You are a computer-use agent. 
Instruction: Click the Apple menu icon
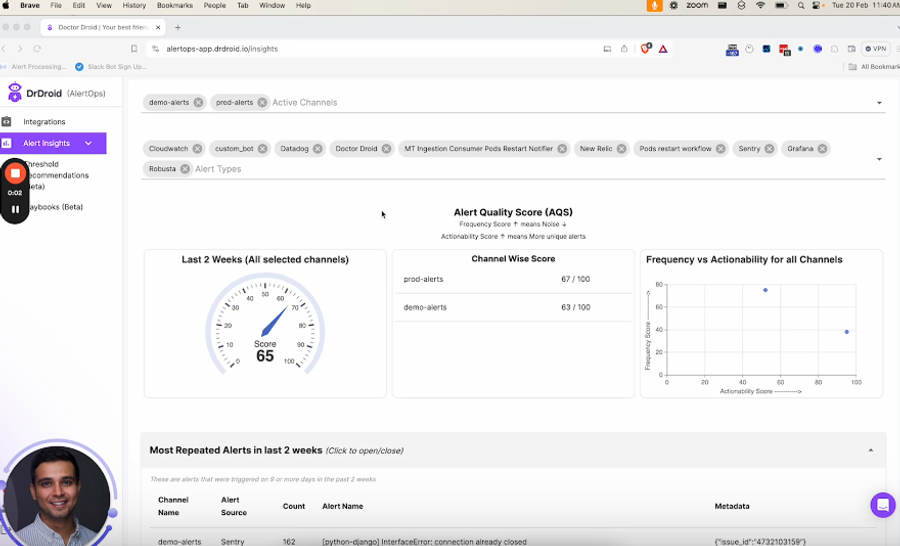(6, 5)
